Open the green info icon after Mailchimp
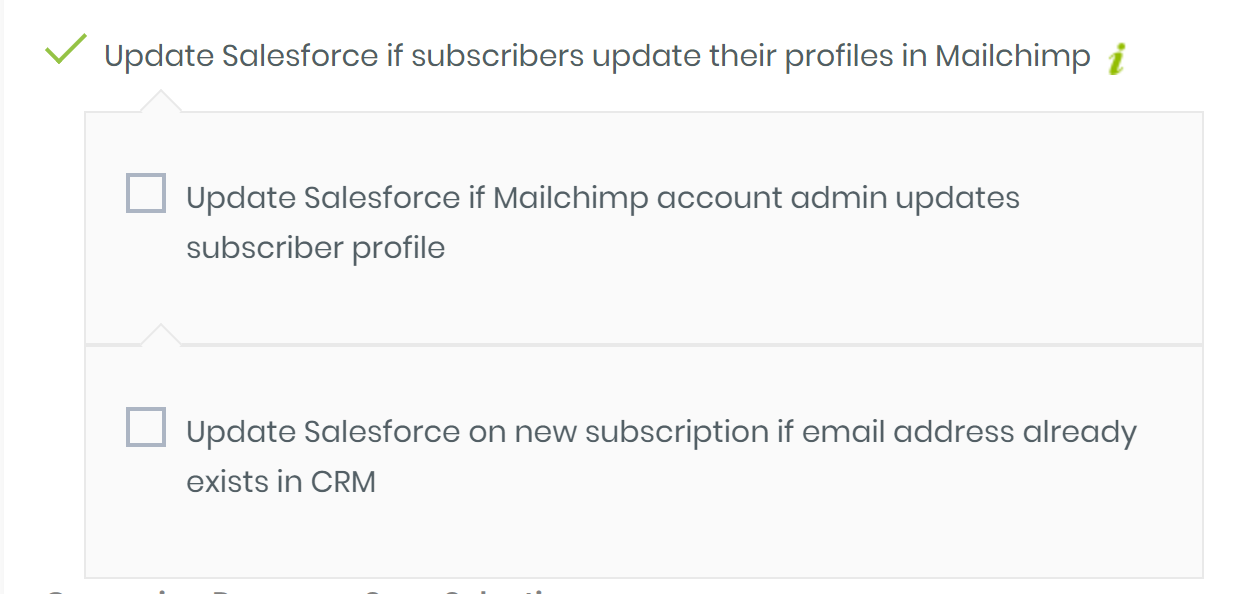Viewport: 1244px width, 594px height. 1117,60
